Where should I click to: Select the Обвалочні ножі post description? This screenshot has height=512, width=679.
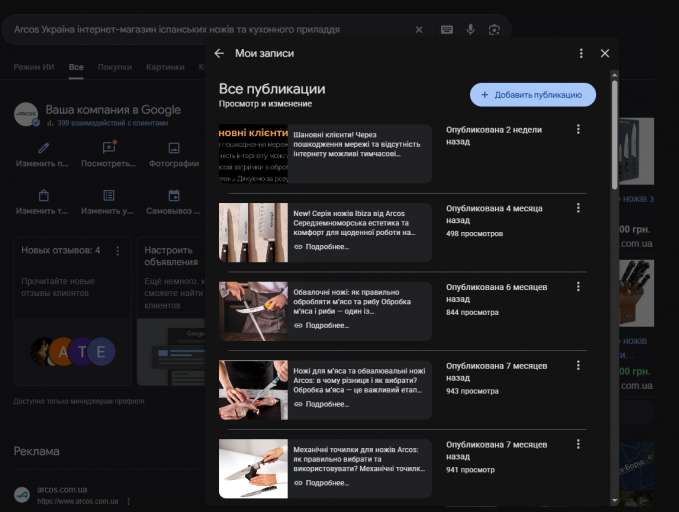tap(352, 302)
